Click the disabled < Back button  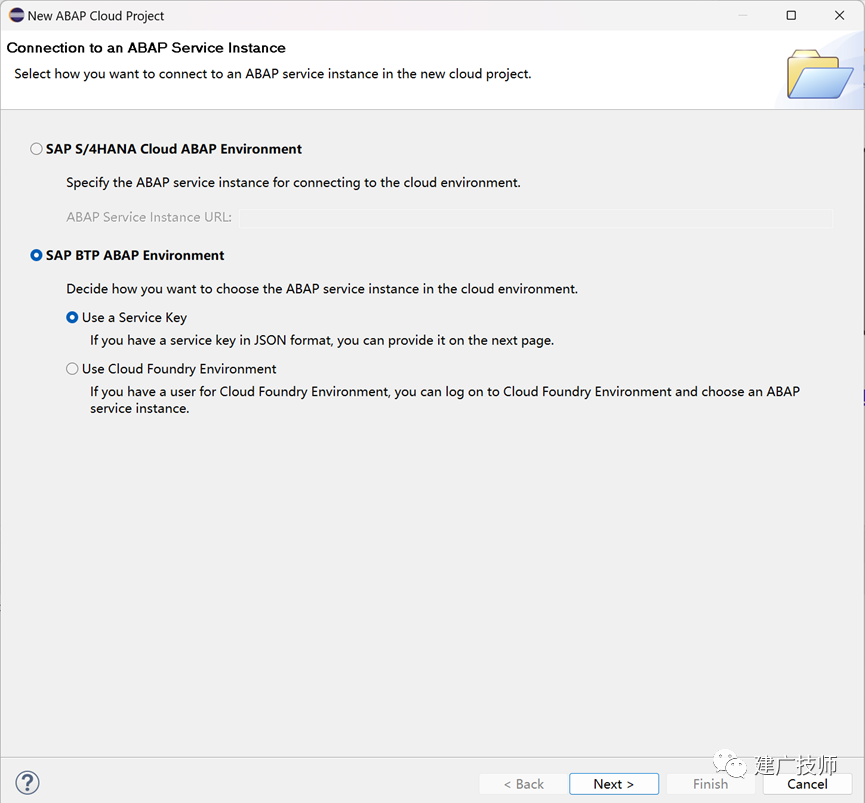[524, 784]
